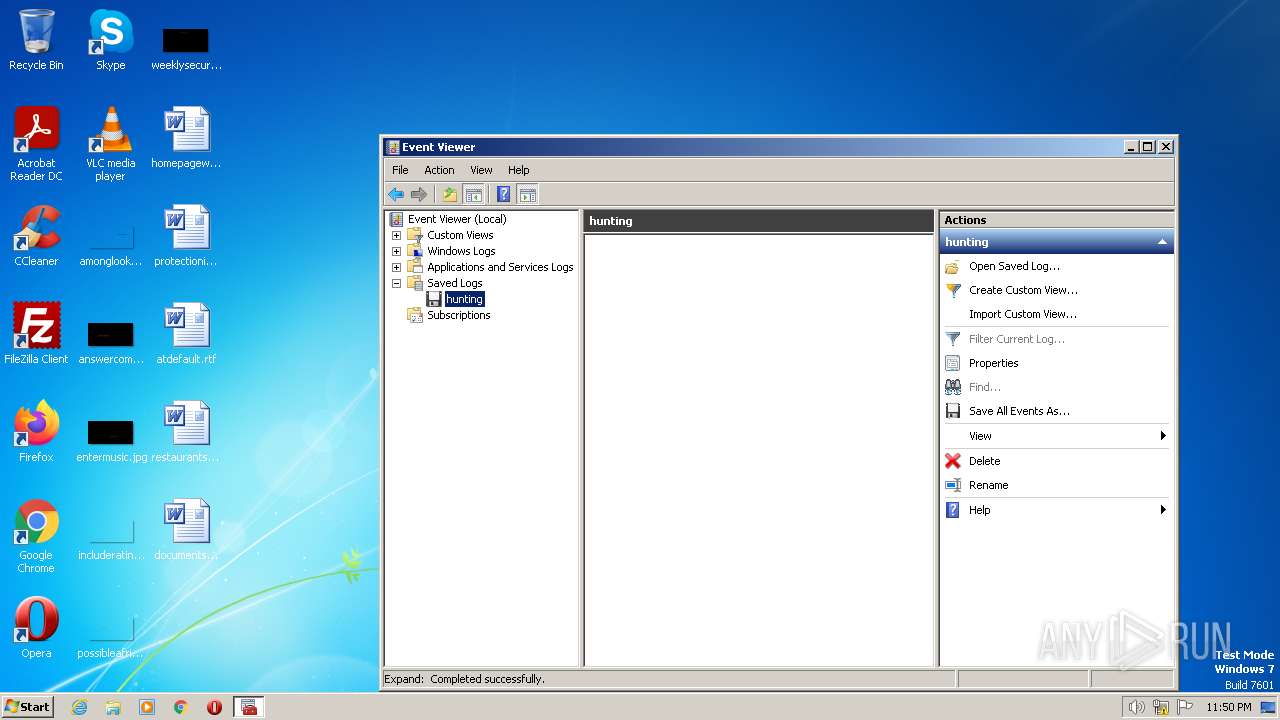The width and height of the screenshot is (1280, 720).
Task: Click Event Viewer taskbar button
Action: pos(248,707)
